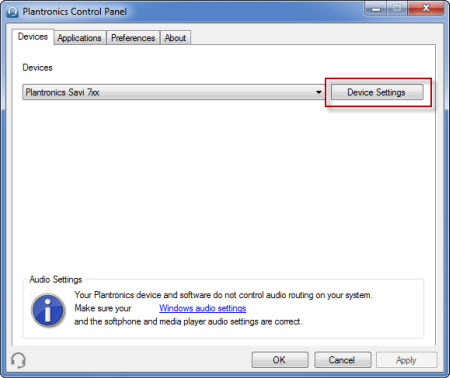Click the greyed Apply button
The width and height of the screenshot is (450, 378).
[406, 360]
